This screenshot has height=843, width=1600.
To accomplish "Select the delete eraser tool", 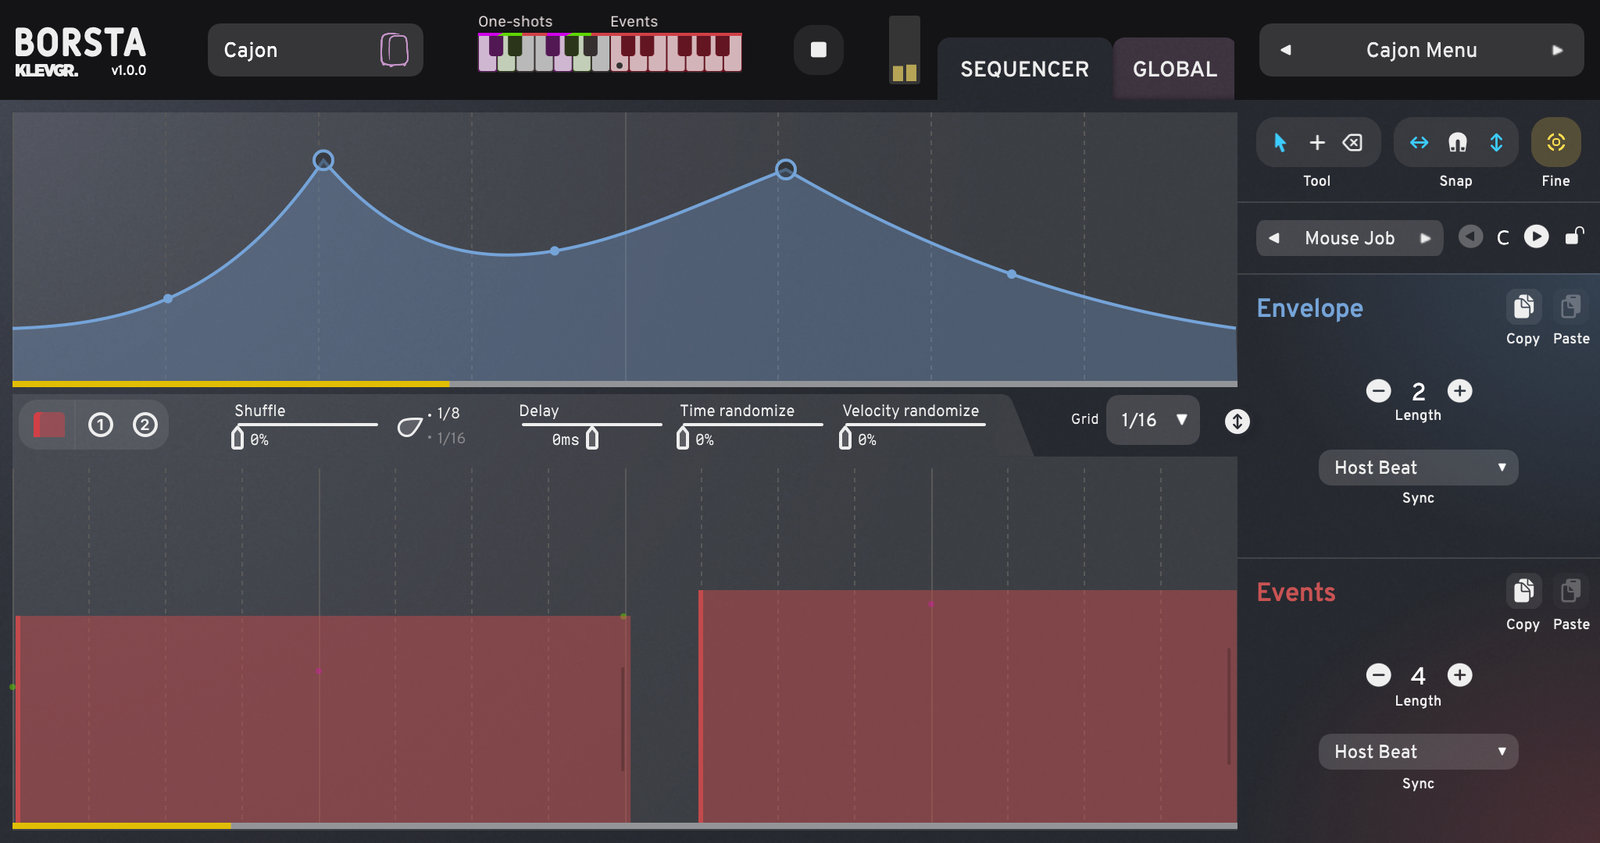I will [1352, 143].
